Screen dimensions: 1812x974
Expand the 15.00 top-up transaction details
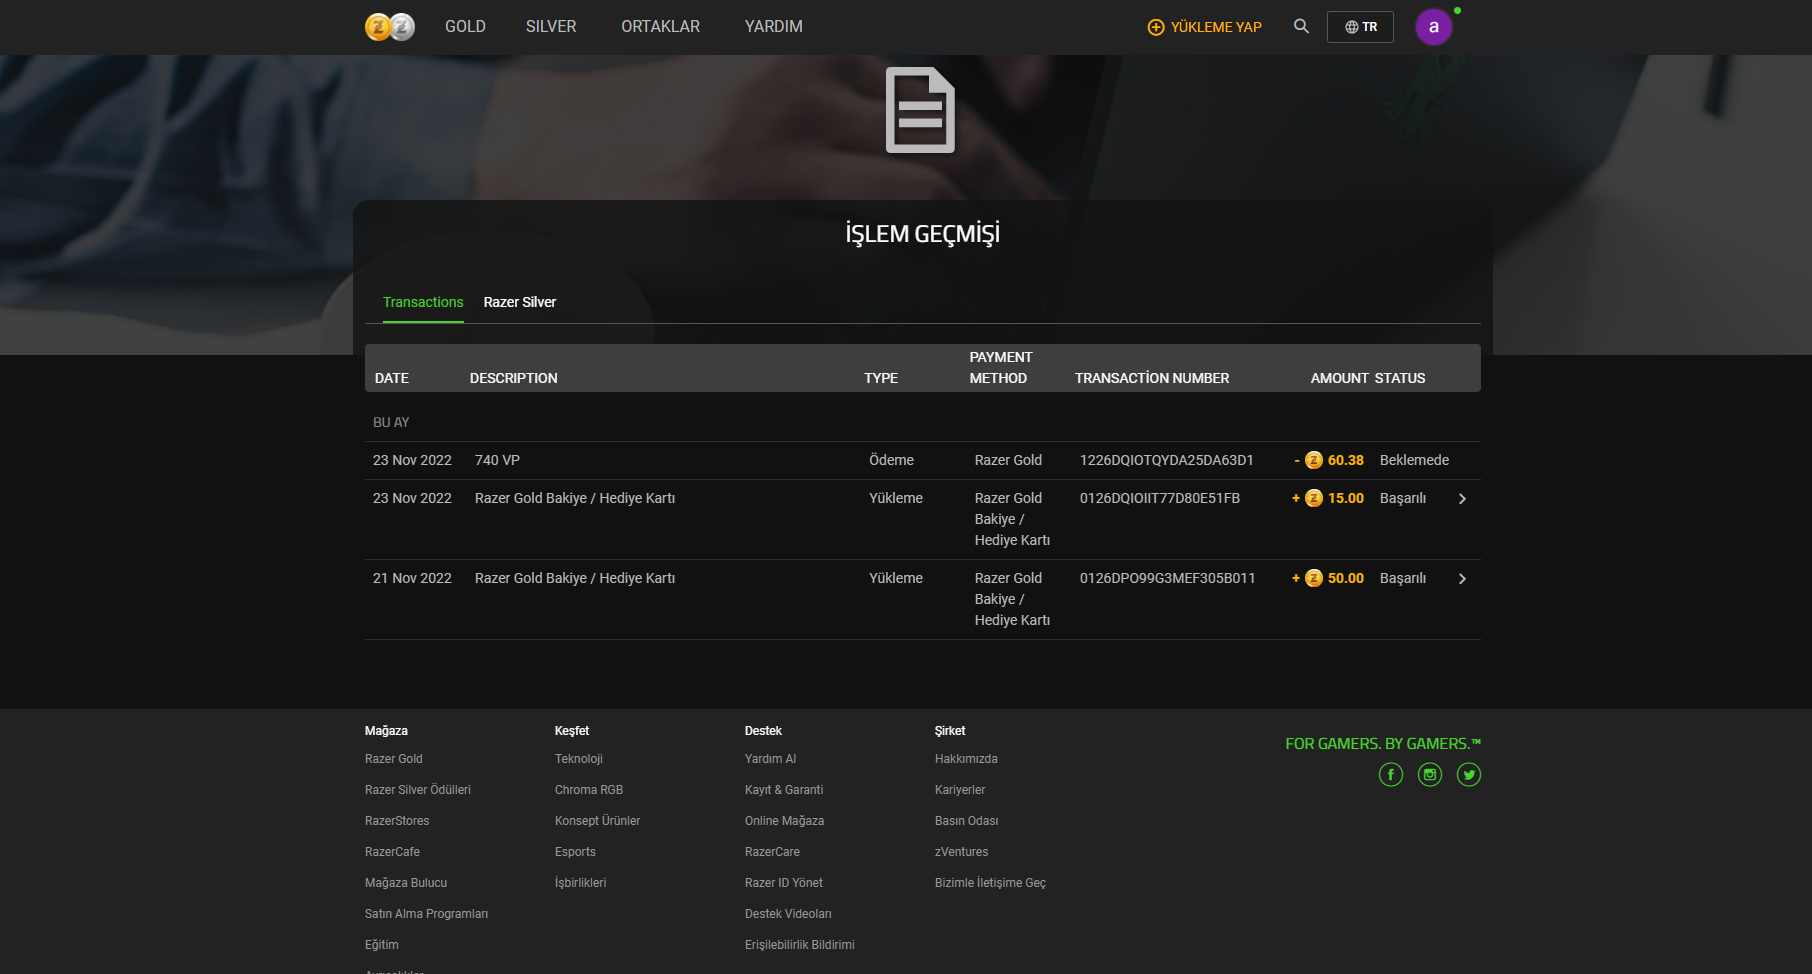pyautogui.click(x=1462, y=499)
